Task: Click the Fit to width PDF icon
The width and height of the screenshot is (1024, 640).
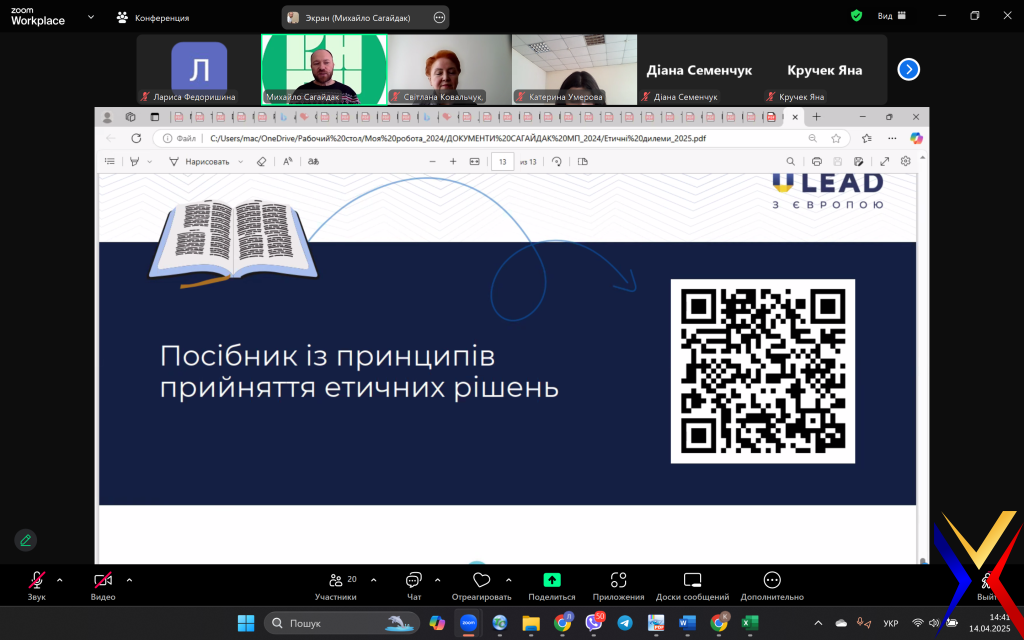Action: pyautogui.click(x=475, y=161)
